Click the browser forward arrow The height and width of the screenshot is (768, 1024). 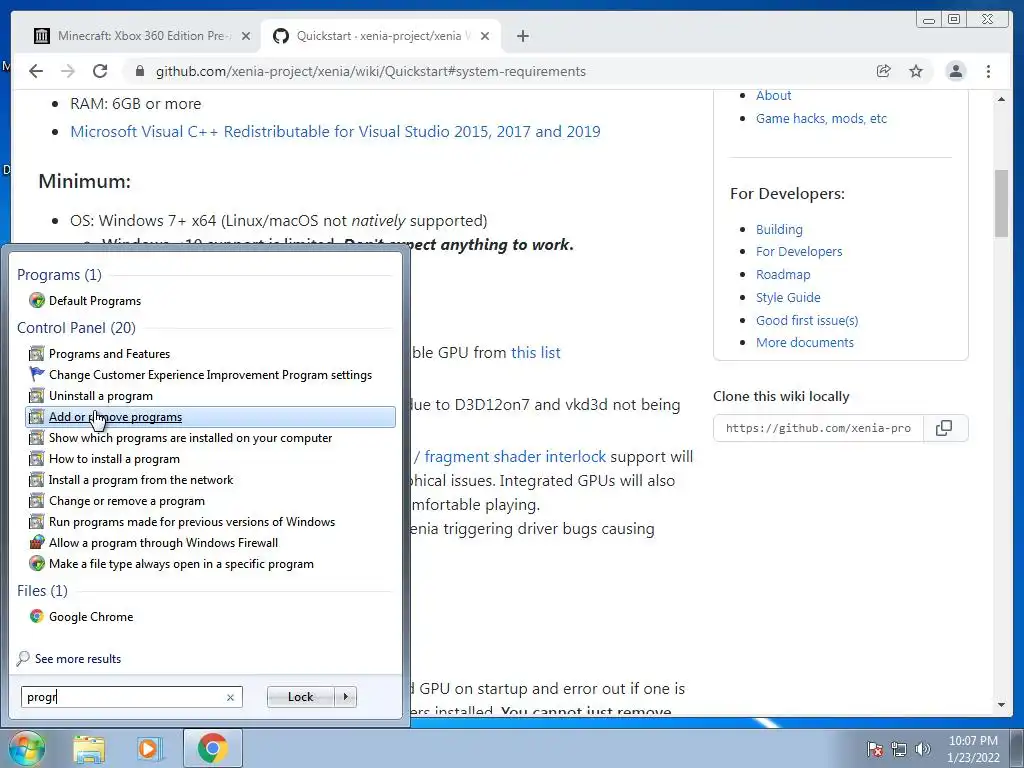point(68,71)
